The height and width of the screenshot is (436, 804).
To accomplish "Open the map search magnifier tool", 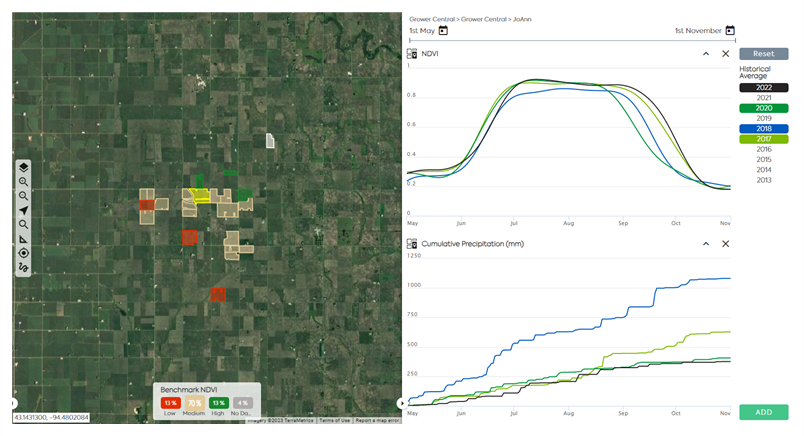I will coord(23,225).
